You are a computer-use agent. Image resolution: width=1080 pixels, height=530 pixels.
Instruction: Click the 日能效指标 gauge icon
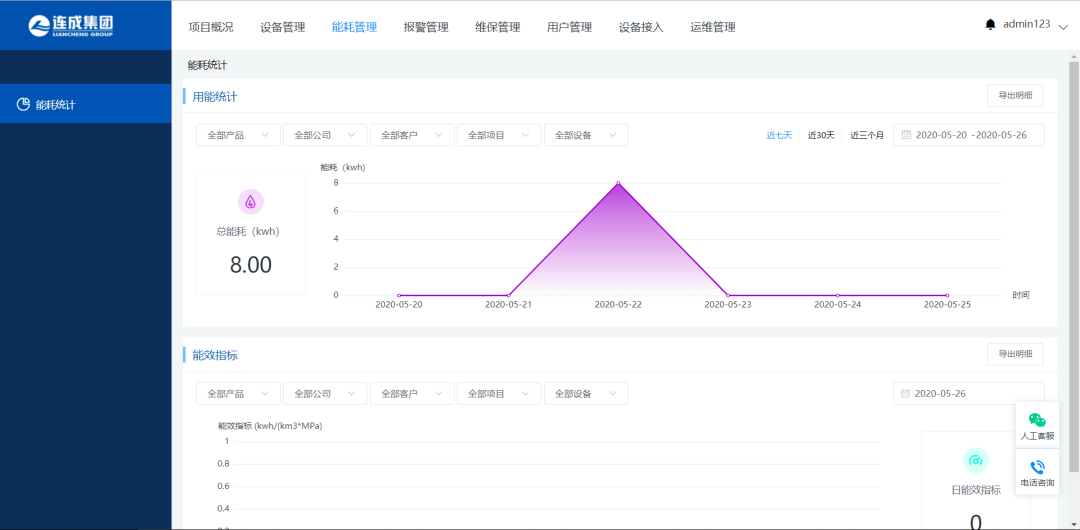tap(975, 460)
